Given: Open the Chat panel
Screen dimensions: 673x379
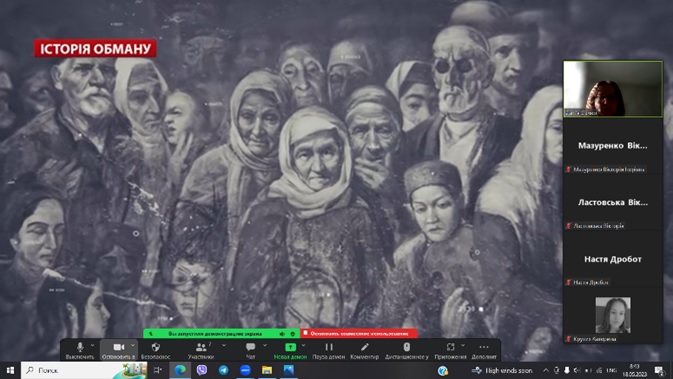Looking at the screenshot, I should [x=250, y=350].
